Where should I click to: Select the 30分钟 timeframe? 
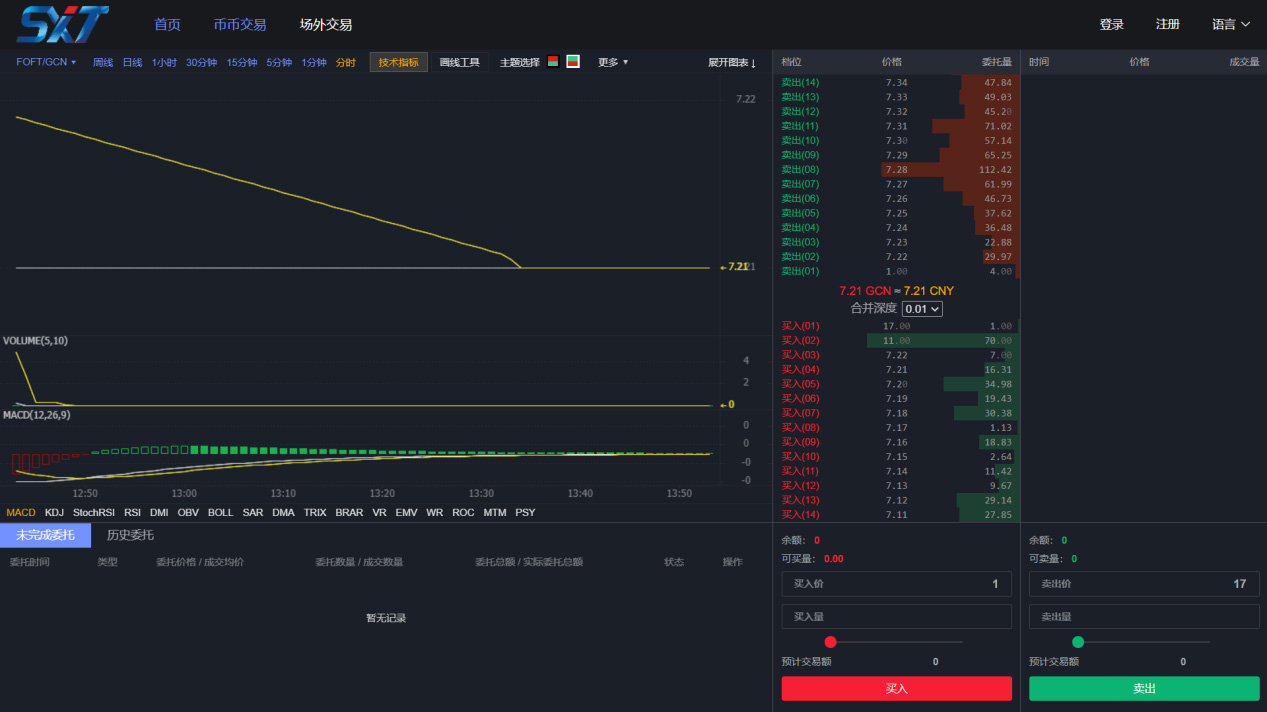201,62
